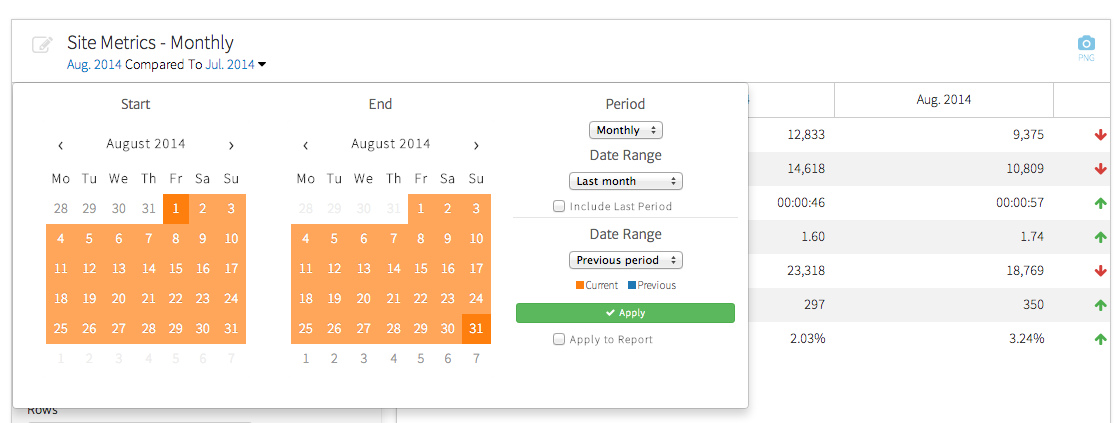Open the Previous period comparison dropdown

625,260
